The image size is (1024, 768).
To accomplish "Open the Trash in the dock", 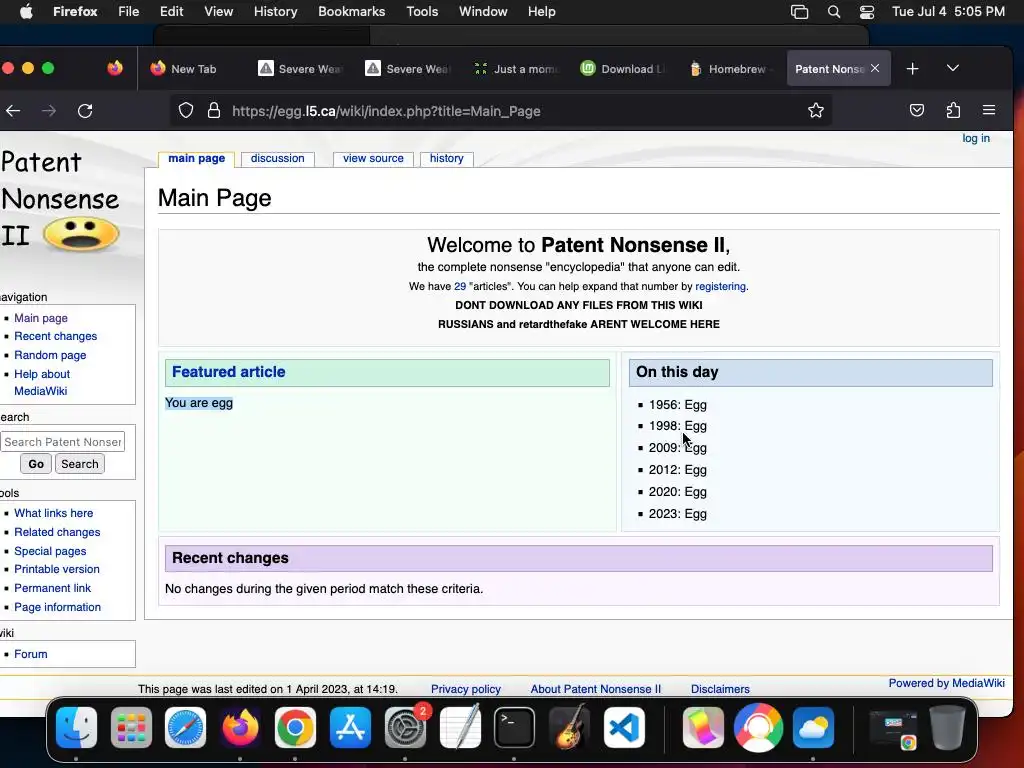I will coord(947,727).
